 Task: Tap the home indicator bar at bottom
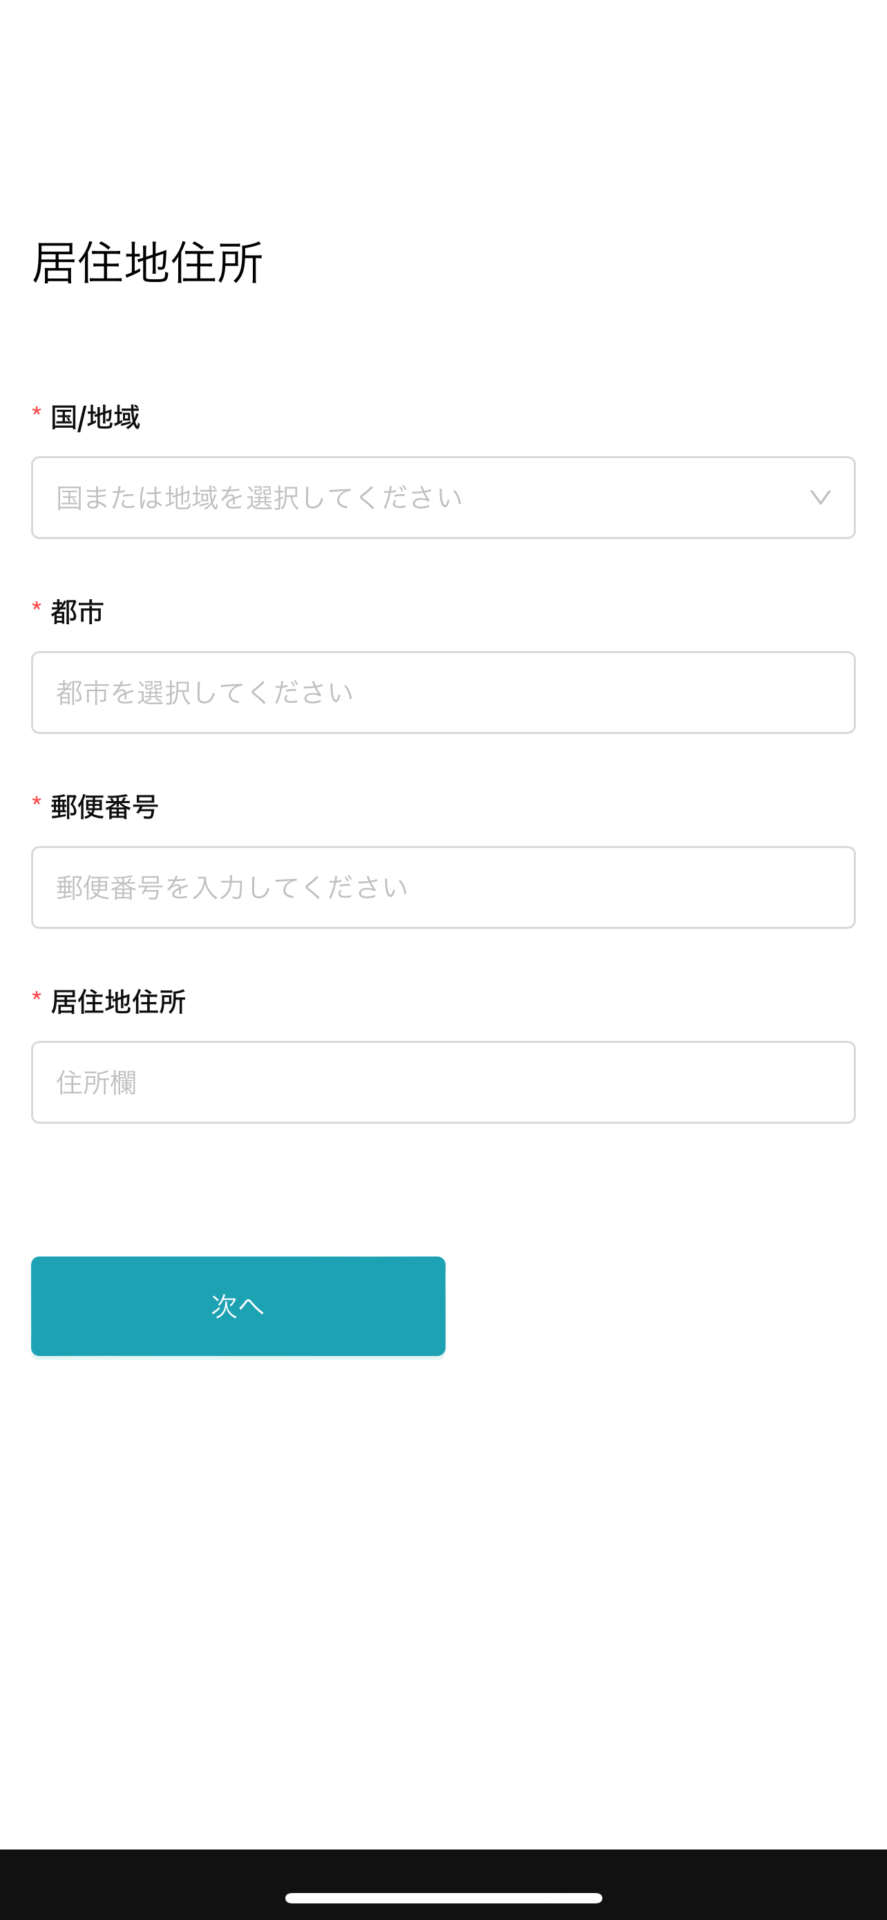443,1898
